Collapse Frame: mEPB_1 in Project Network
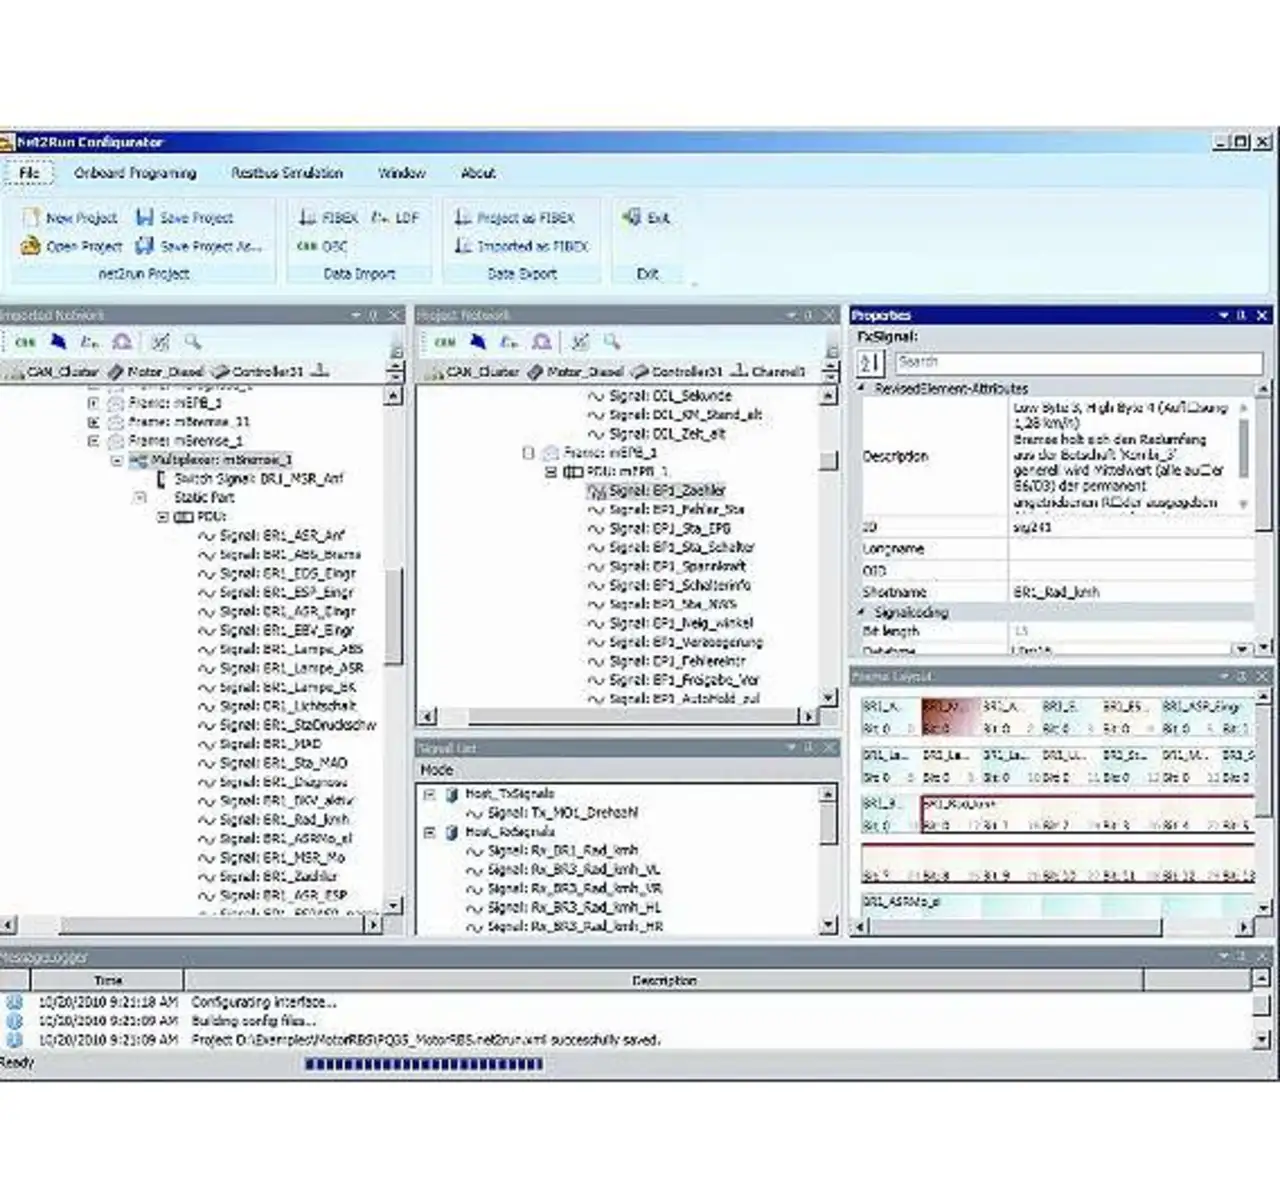This screenshot has width=1280, height=1190. pos(528,453)
